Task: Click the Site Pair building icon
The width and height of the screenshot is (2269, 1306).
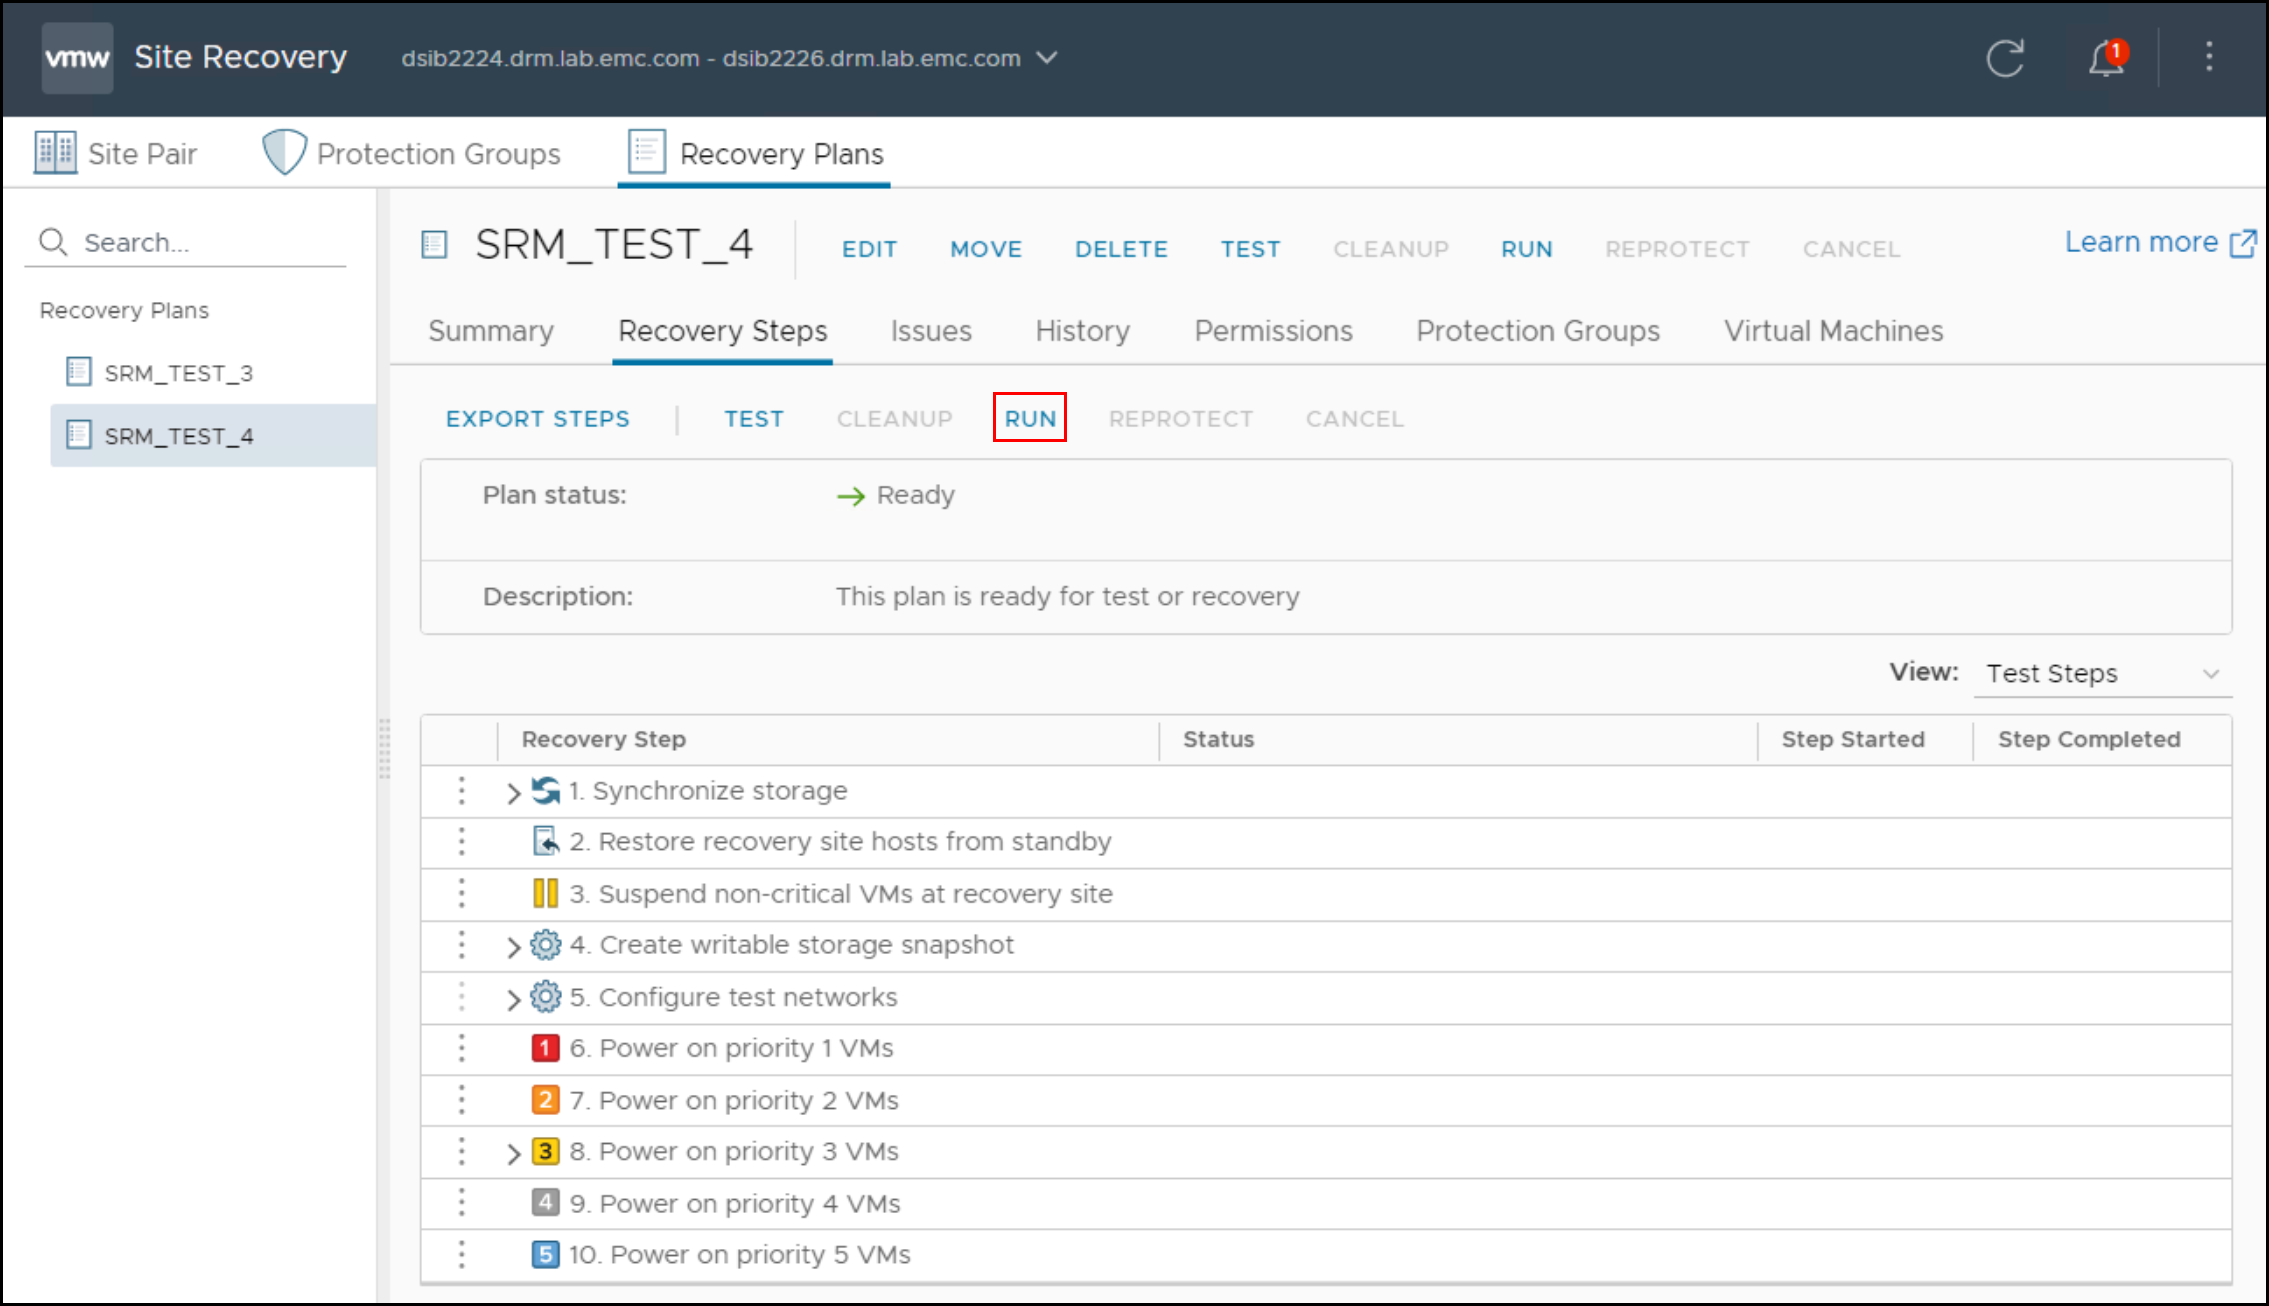Action: [56, 153]
